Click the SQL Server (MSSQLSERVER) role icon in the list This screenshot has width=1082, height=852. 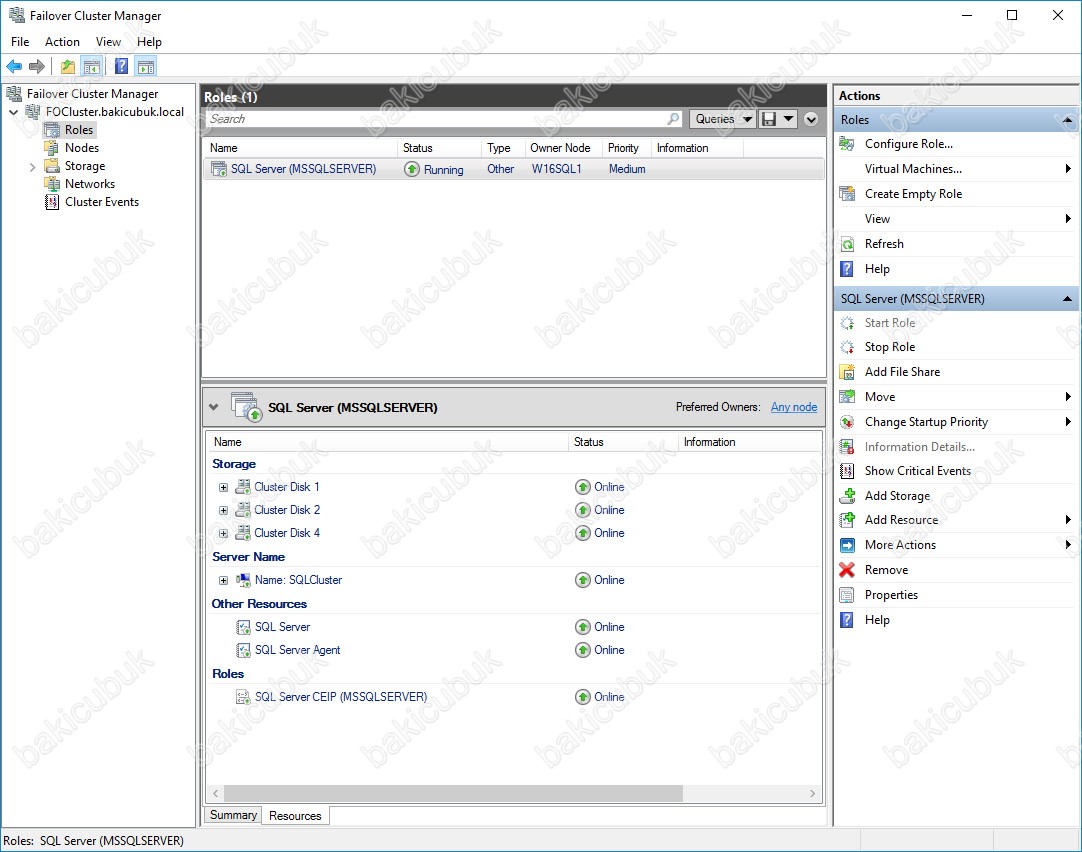[218, 169]
